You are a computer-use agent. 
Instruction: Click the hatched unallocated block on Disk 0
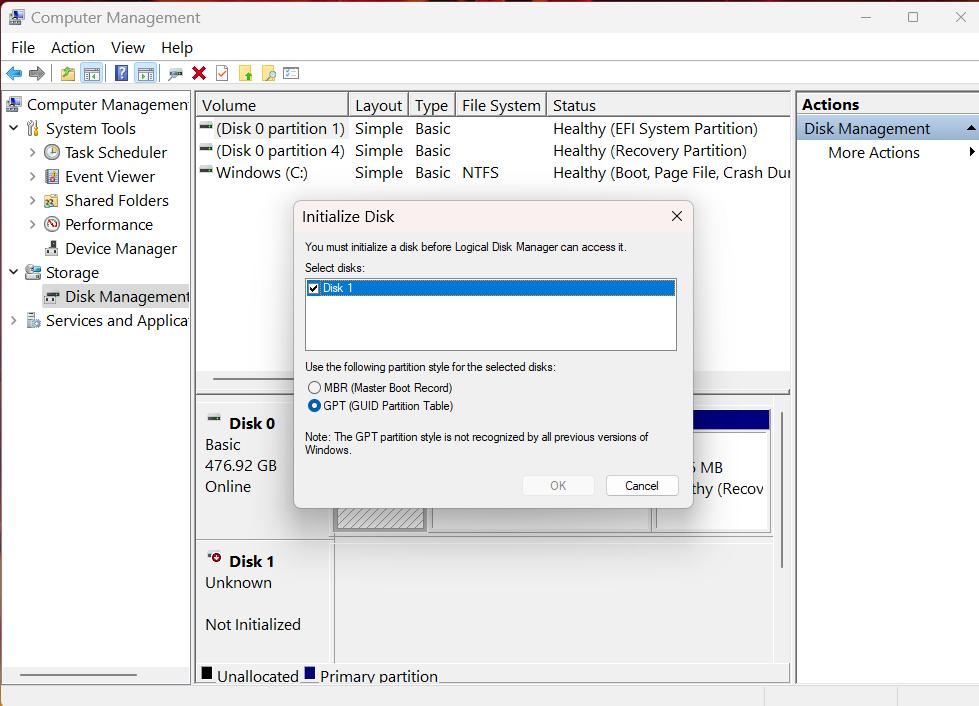[380, 518]
